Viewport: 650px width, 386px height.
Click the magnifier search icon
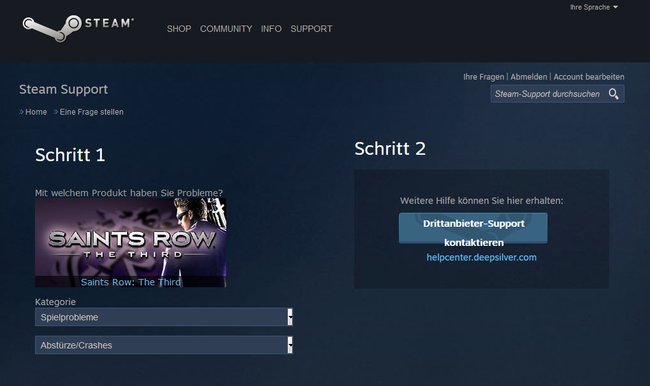pos(614,94)
